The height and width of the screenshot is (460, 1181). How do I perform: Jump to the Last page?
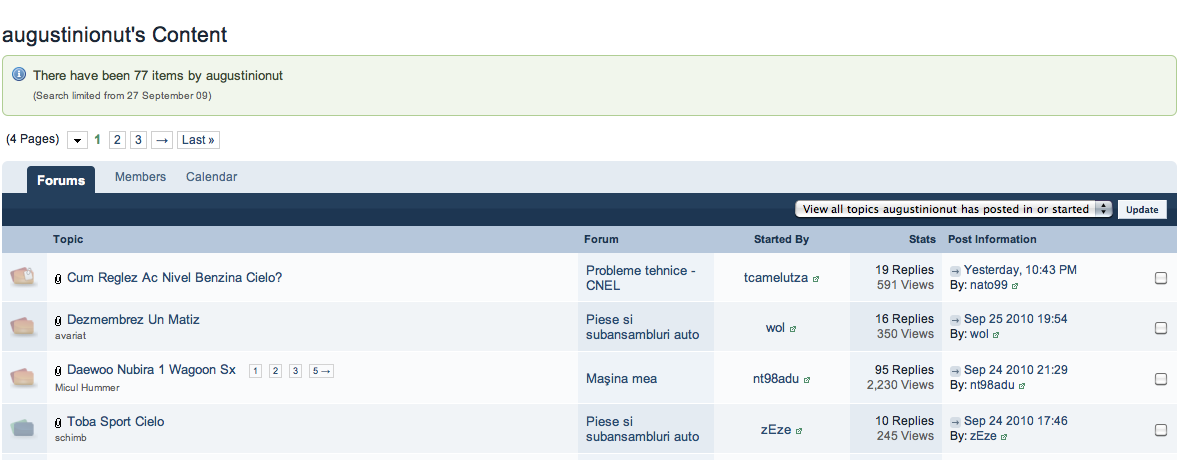pos(198,140)
